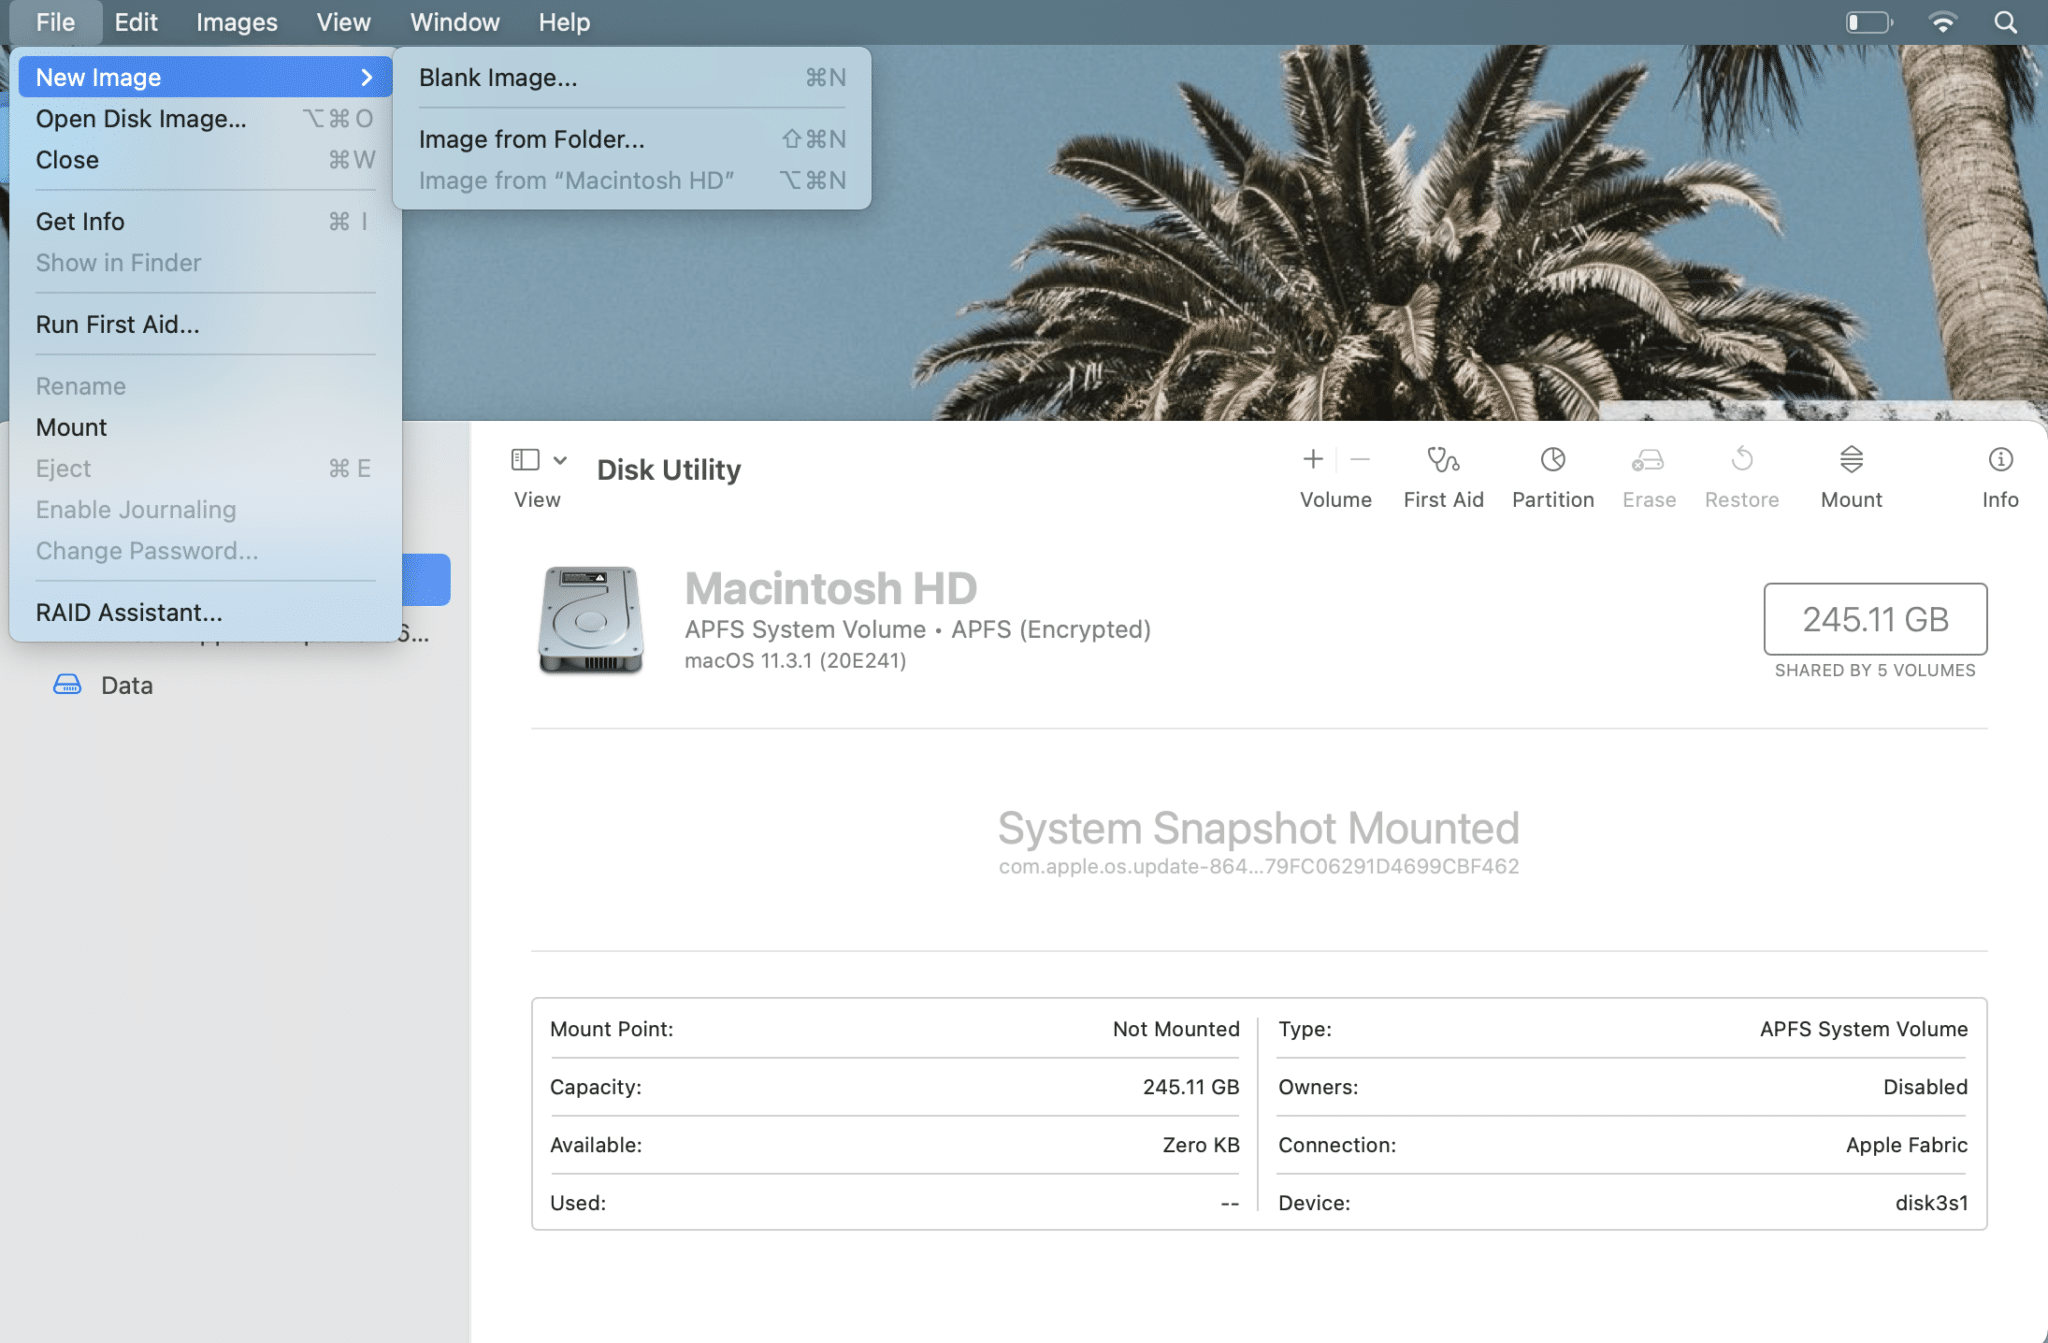Add a volume with the plus icon
Viewport: 2048px width, 1343px height.
(x=1313, y=460)
